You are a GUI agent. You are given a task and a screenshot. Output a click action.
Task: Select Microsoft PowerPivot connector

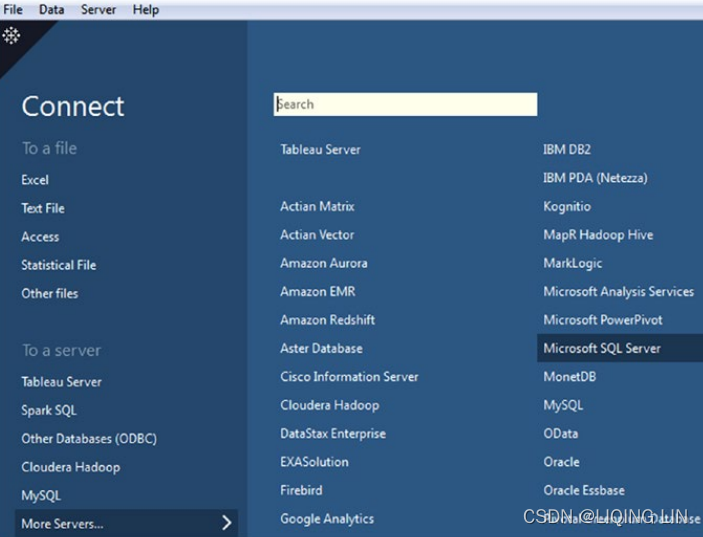pos(603,320)
